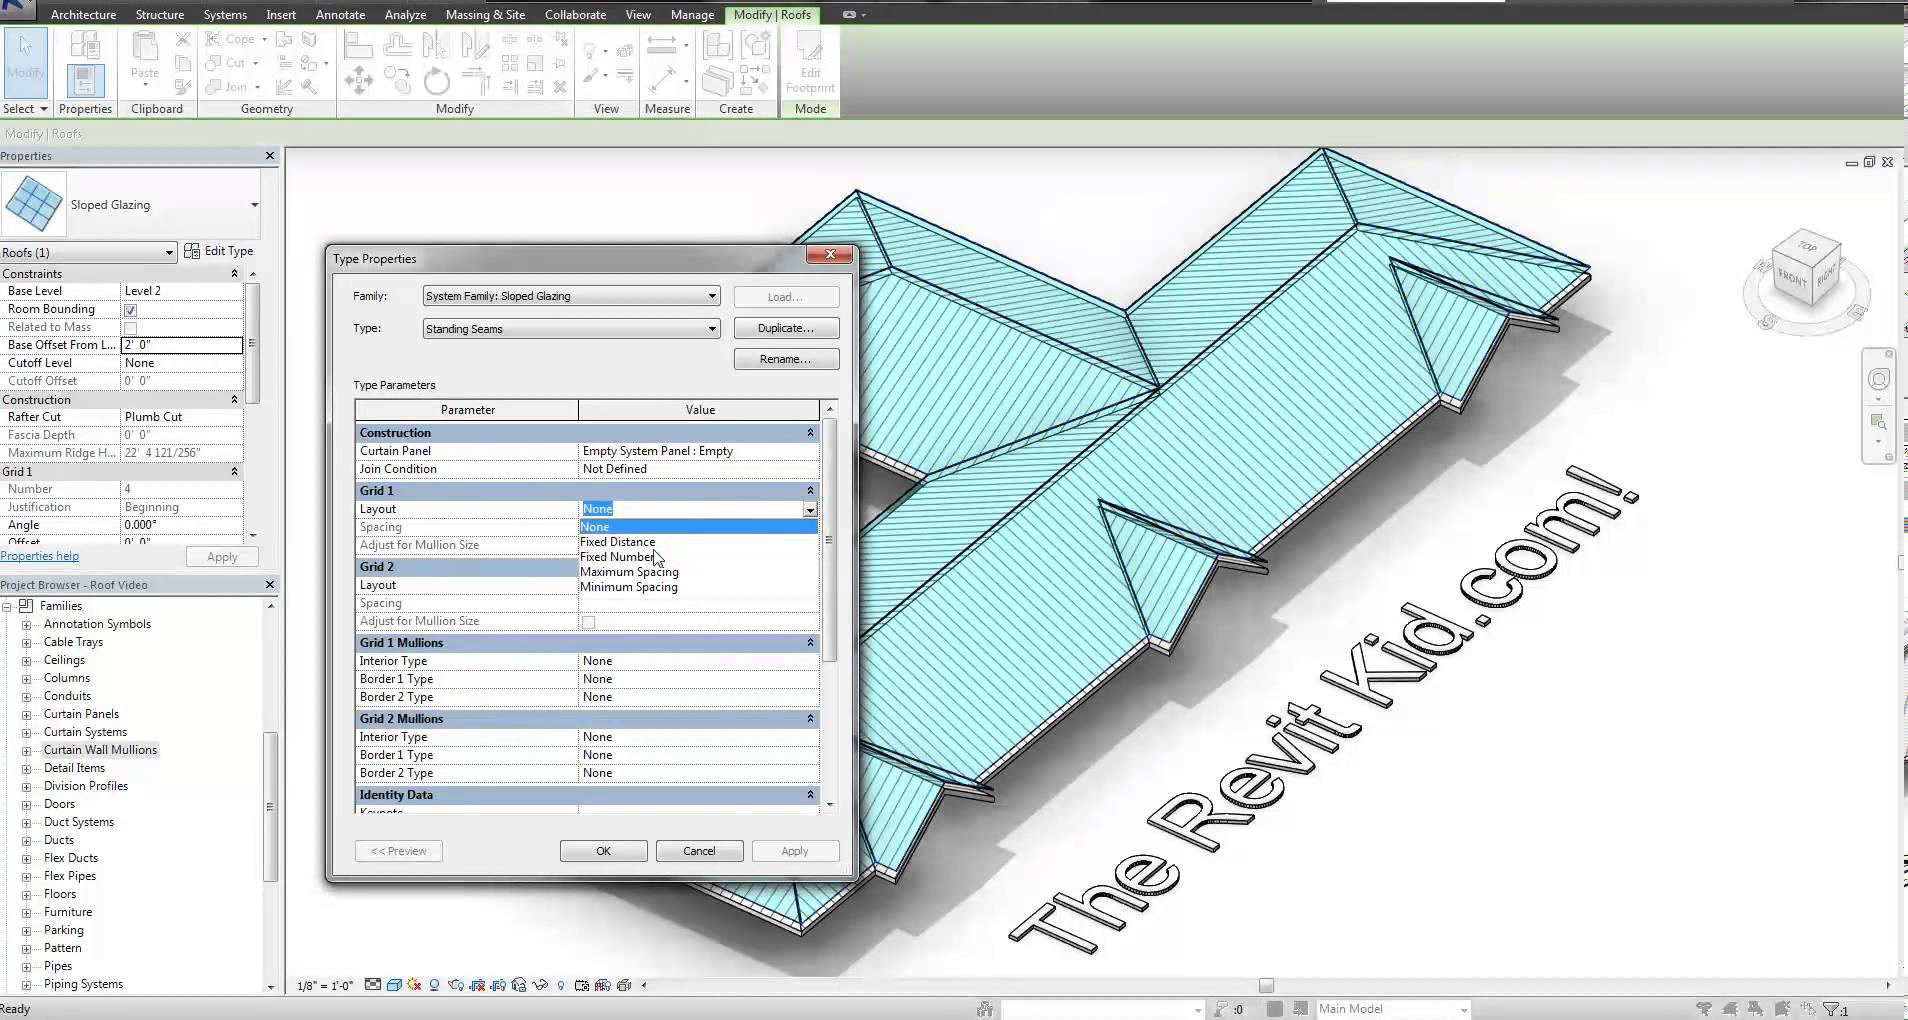Open Detail Level in view control bar
This screenshot has width=1908, height=1020.
pyautogui.click(x=373, y=985)
